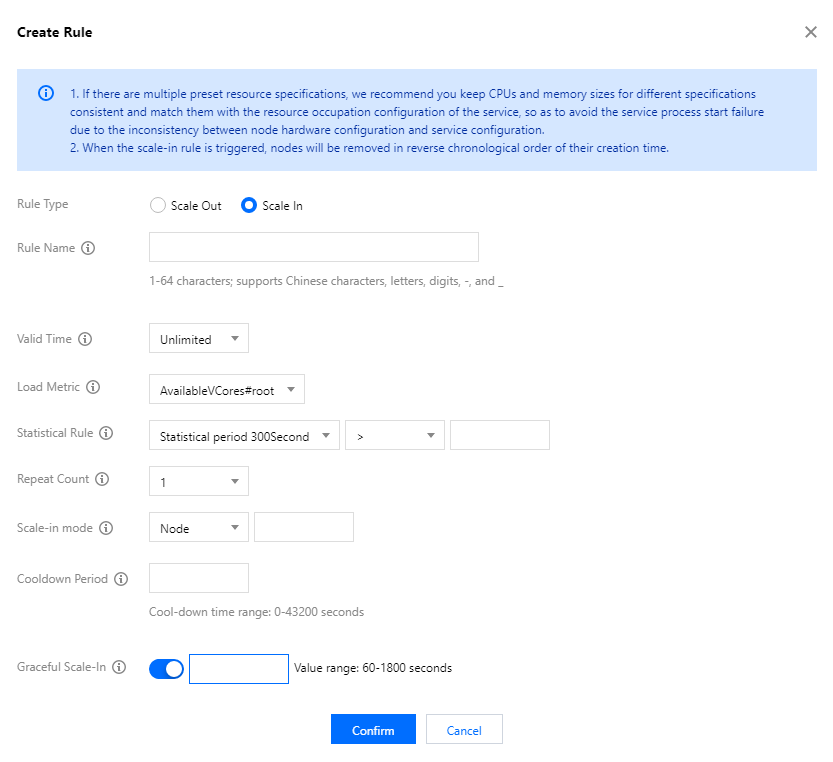833x762 pixels.
Task: Cancel the rule creation dialog
Action: click(464, 730)
